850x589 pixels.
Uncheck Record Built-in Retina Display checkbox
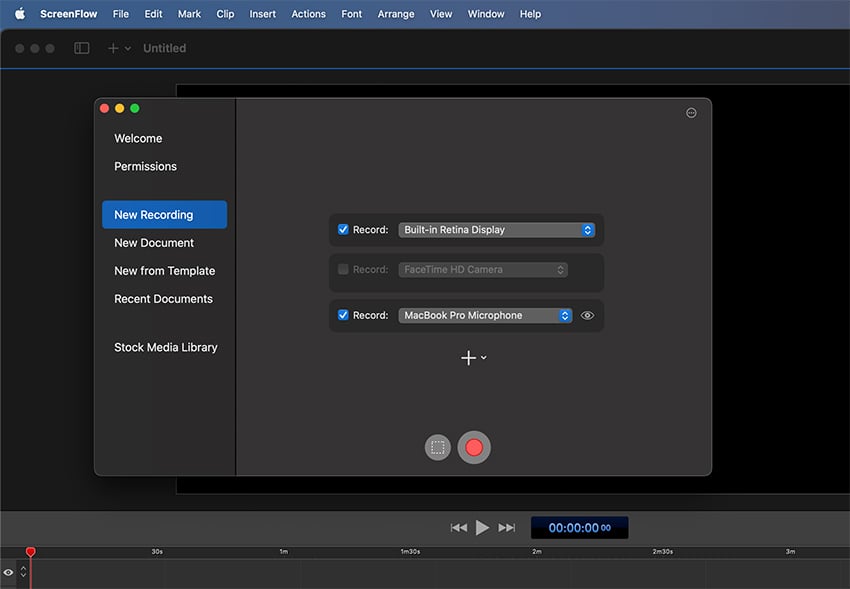343,229
